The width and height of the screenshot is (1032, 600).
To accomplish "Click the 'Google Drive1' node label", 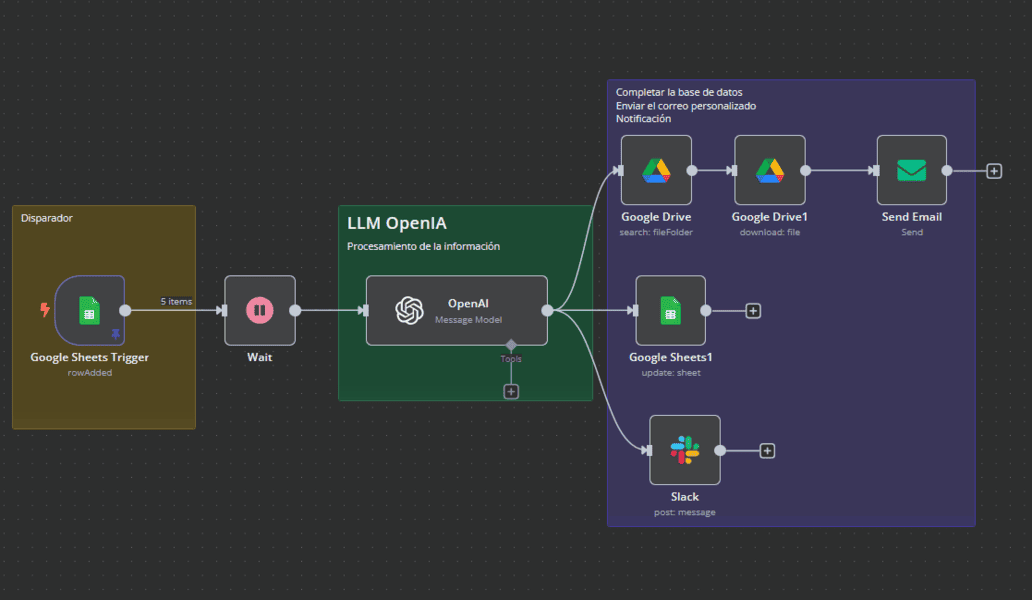I will (x=769, y=216).
